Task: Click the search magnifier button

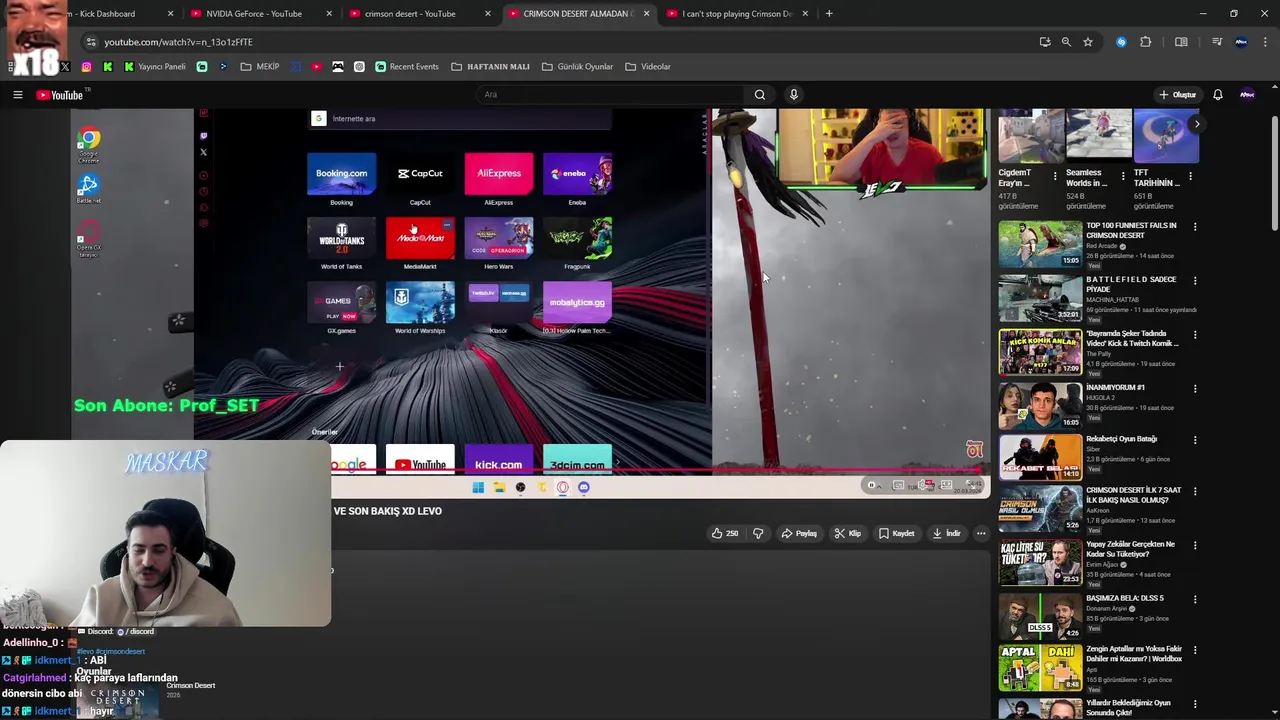Action: [x=760, y=95]
